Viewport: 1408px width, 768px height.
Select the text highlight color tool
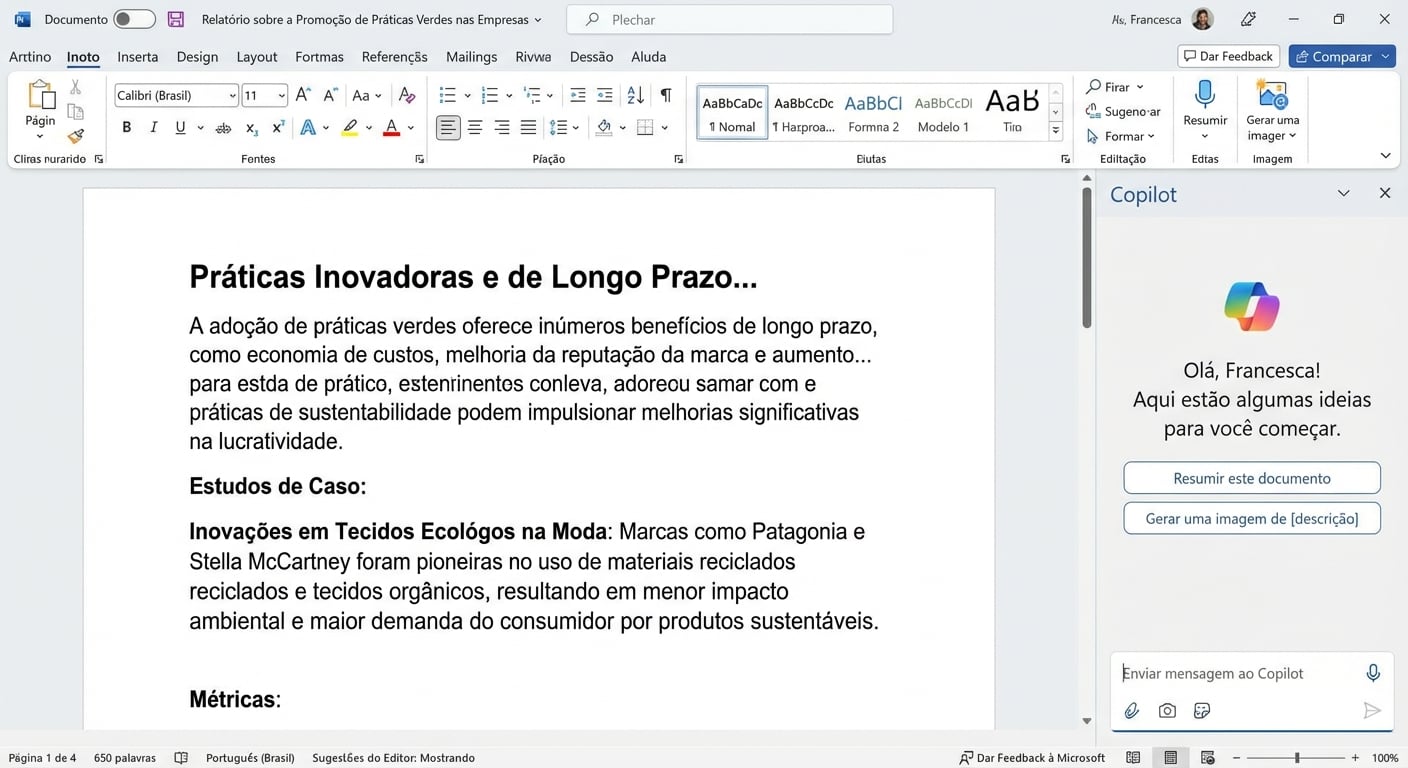[x=349, y=127]
